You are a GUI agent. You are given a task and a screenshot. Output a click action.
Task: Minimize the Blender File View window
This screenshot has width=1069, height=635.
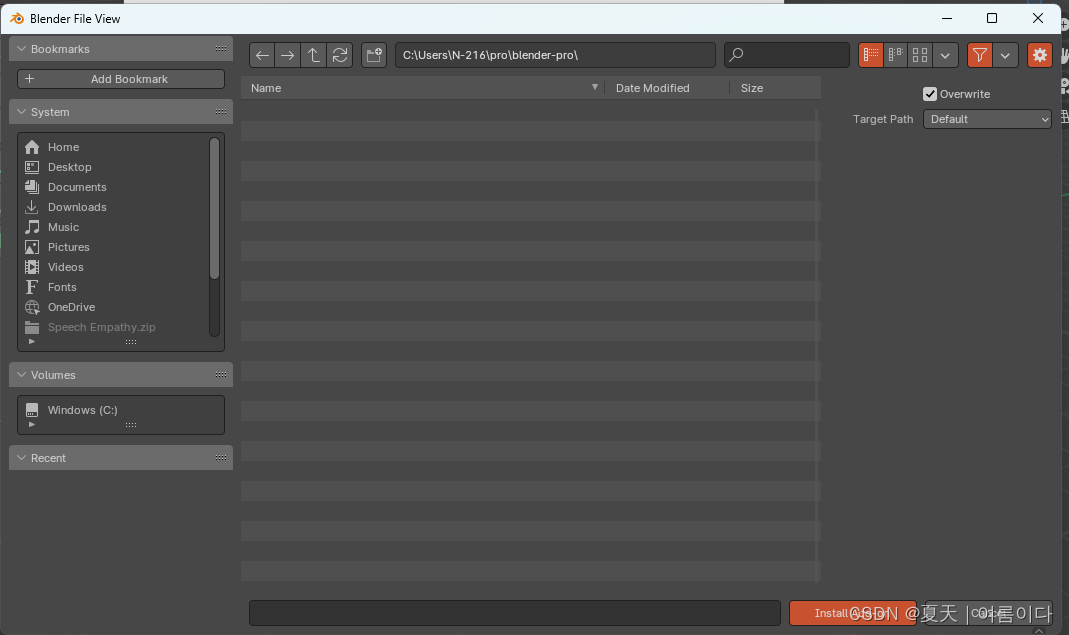[947, 18]
